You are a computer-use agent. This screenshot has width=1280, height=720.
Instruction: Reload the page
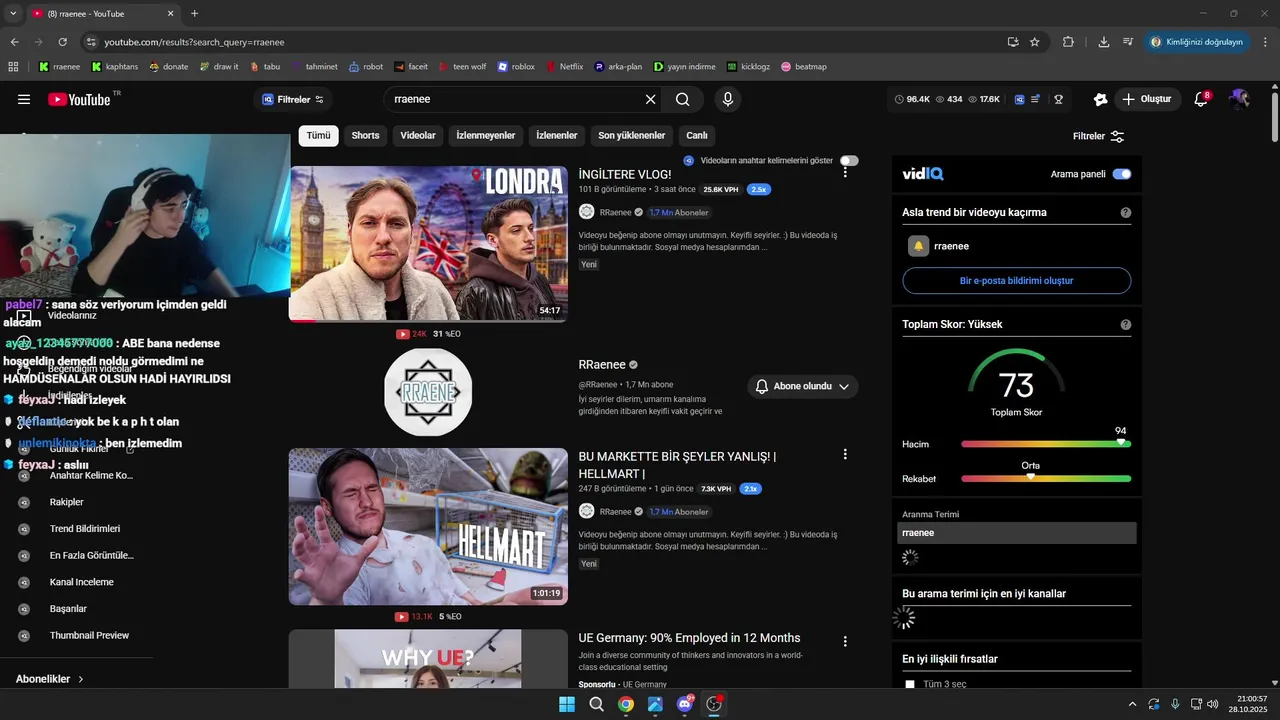62,42
